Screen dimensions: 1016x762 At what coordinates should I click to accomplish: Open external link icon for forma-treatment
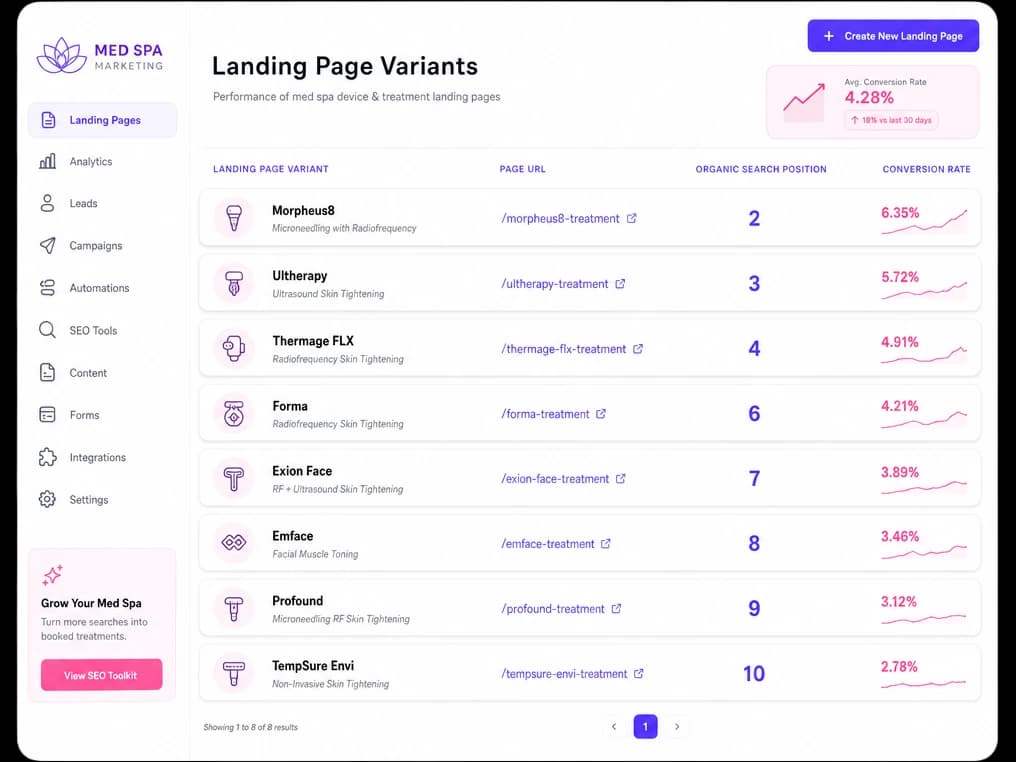point(601,413)
